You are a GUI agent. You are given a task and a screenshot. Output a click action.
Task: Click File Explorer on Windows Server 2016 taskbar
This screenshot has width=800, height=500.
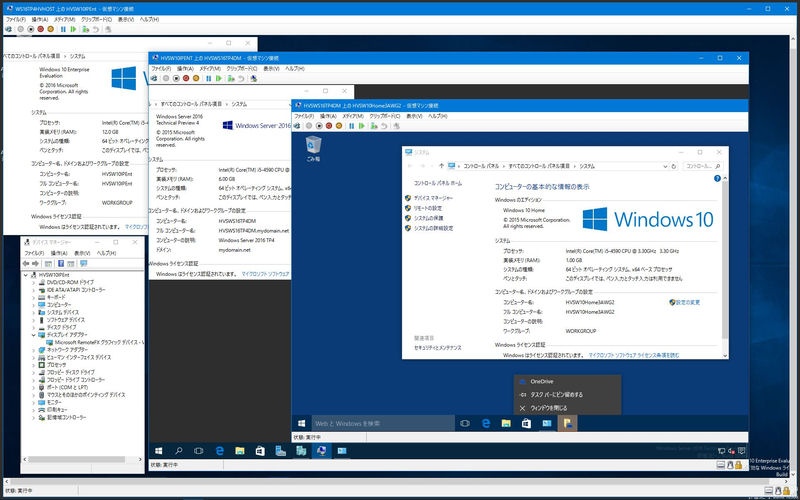[x=239, y=451]
